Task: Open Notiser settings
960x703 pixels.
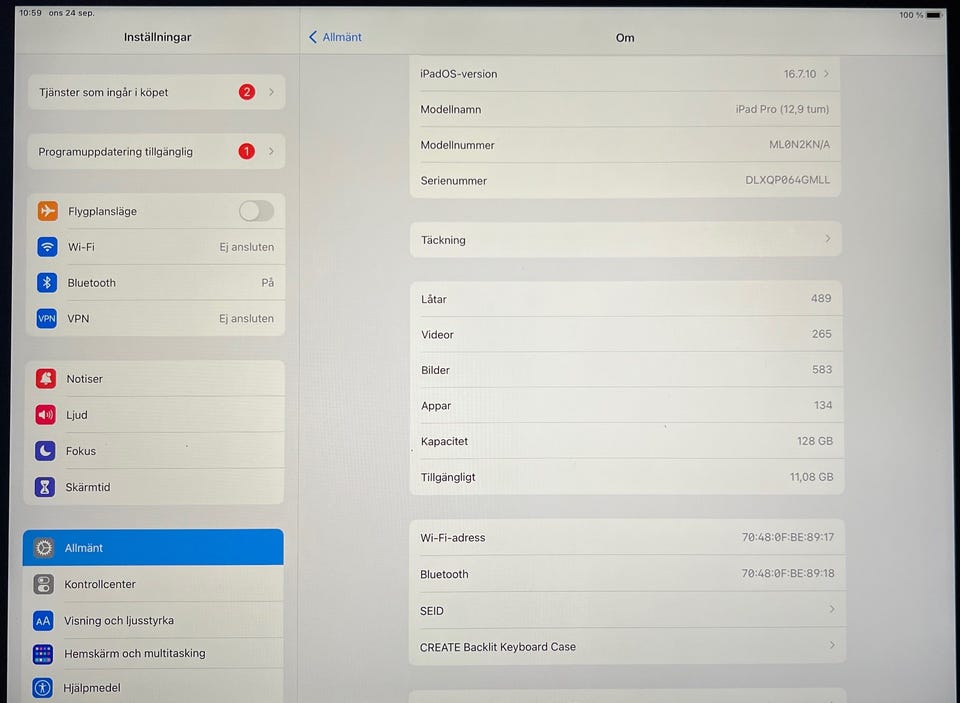Action: point(154,378)
